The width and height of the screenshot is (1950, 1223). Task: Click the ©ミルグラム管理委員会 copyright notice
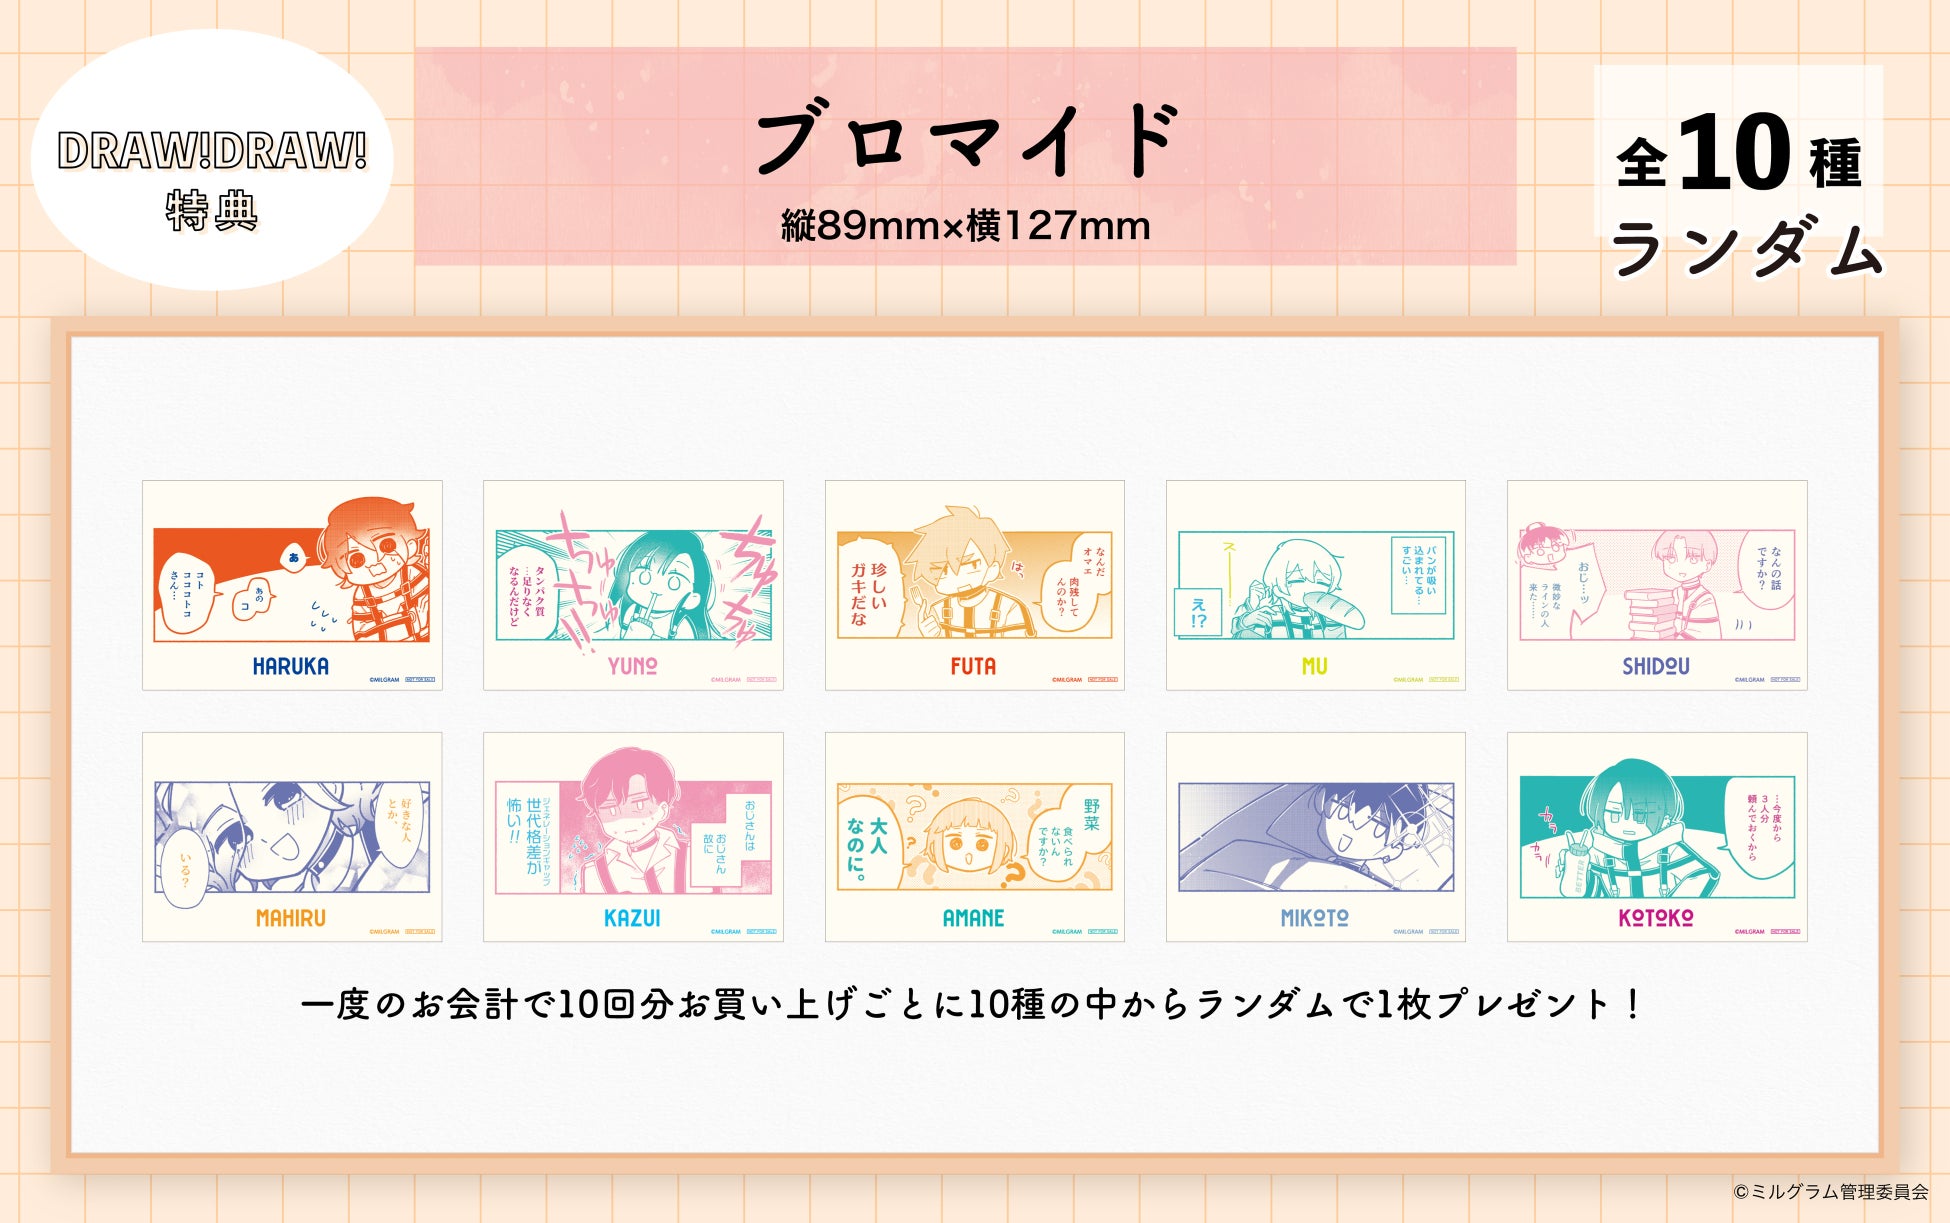(1831, 1191)
